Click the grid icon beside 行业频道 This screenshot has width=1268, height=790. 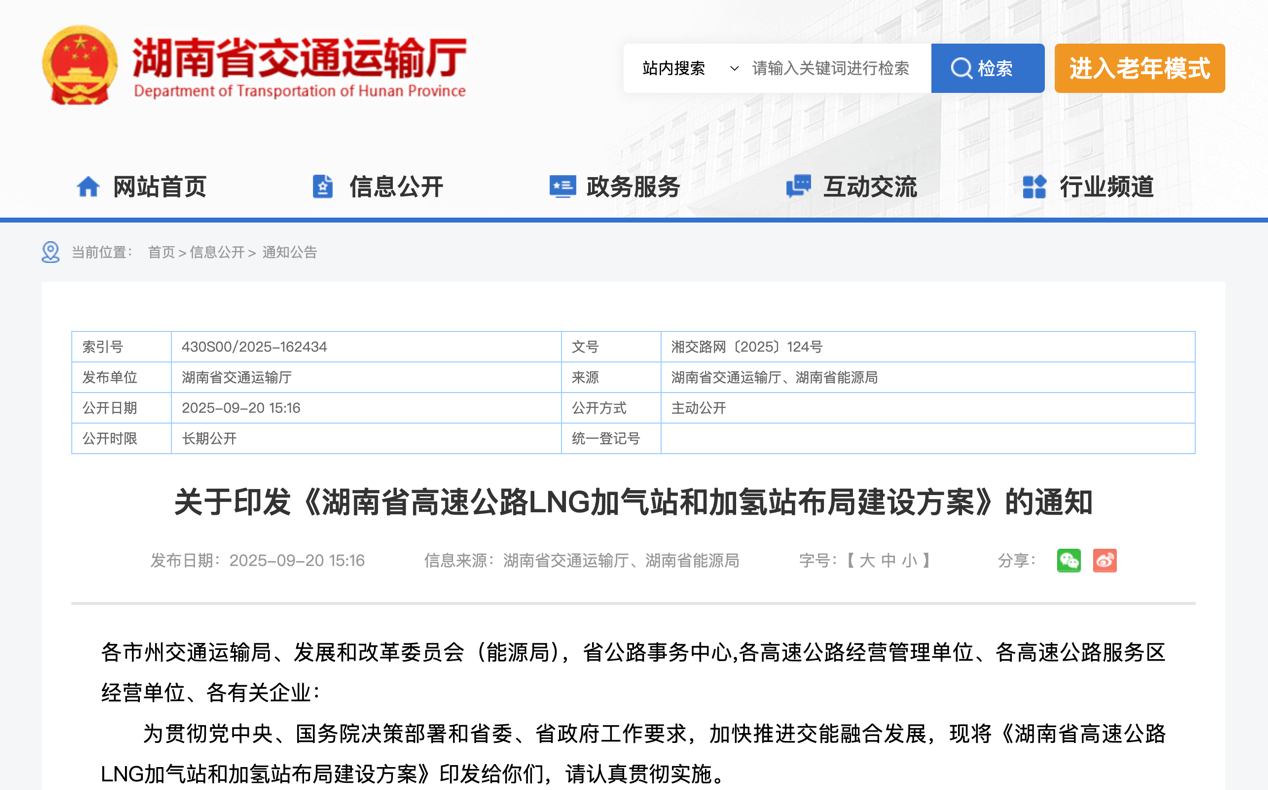(x=1033, y=186)
